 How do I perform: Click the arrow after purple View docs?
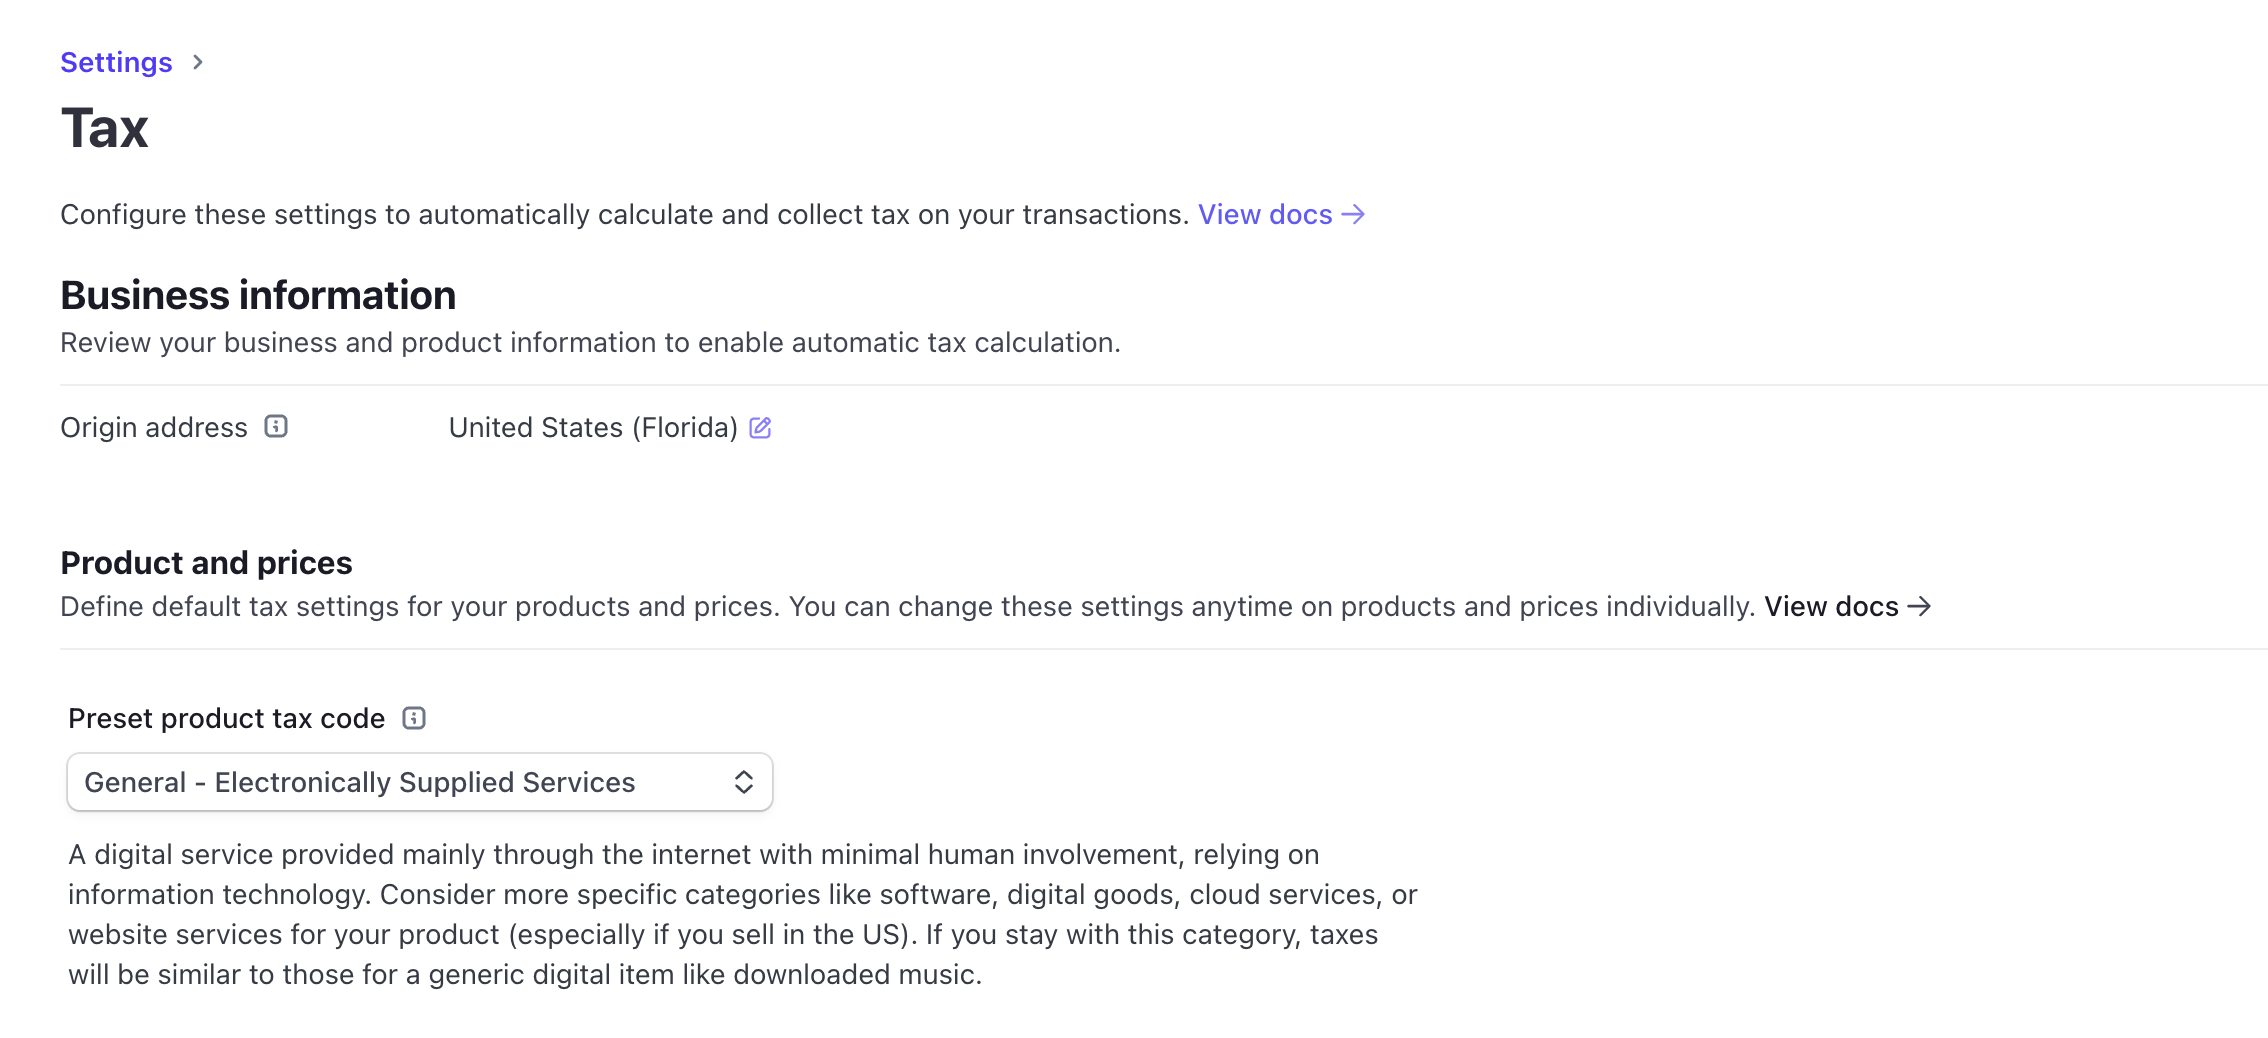pyautogui.click(x=1353, y=215)
